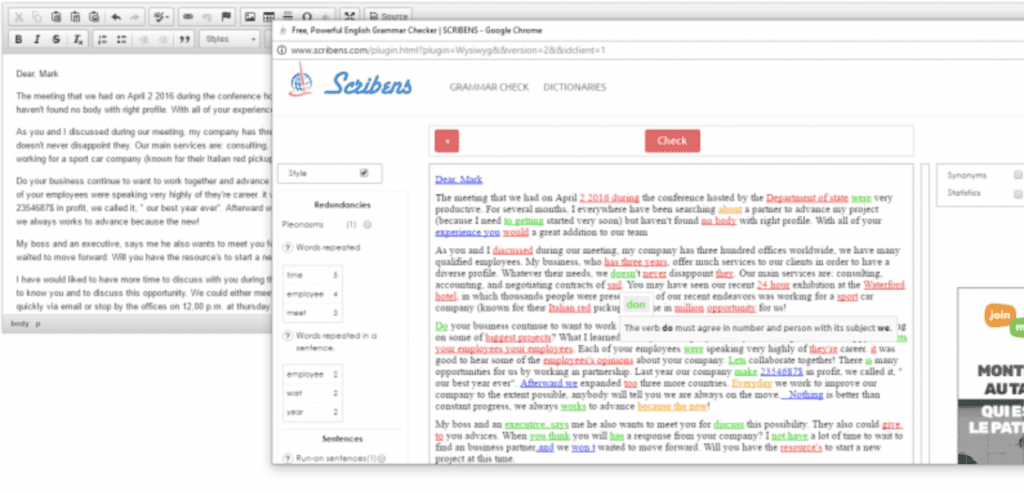Open the spell checker dropdown in toolbar
Viewport: 1024px width, 493px height.
[160, 16]
